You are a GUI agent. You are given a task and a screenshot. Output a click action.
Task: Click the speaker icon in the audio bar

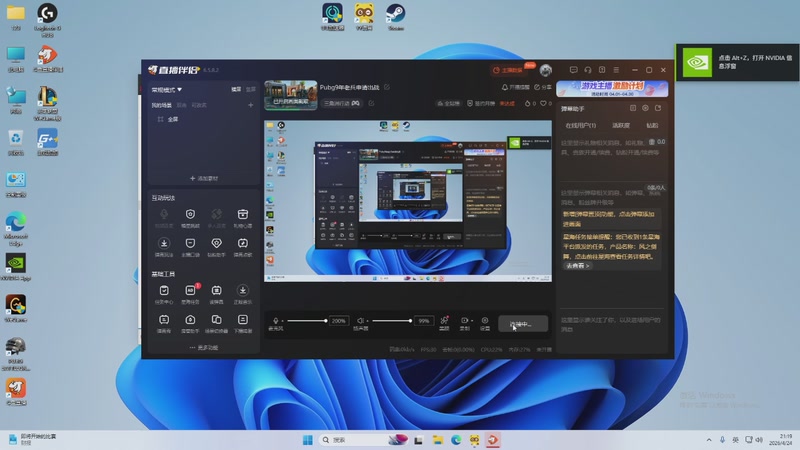pyautogui.click(x=360, y=320)
